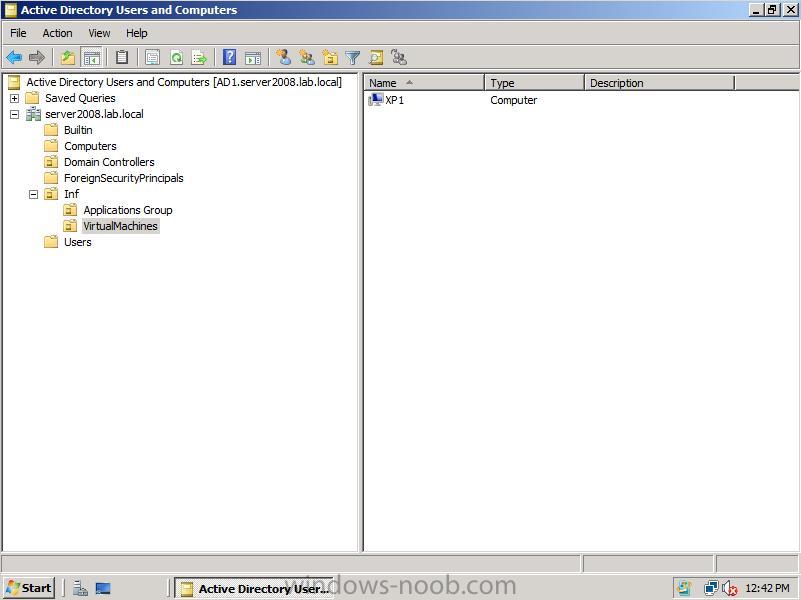This screenshot has height=600, width=801.
Task: Click the Computer type cell for XP1
Action: pyautogui.click(x=513, y=100)
